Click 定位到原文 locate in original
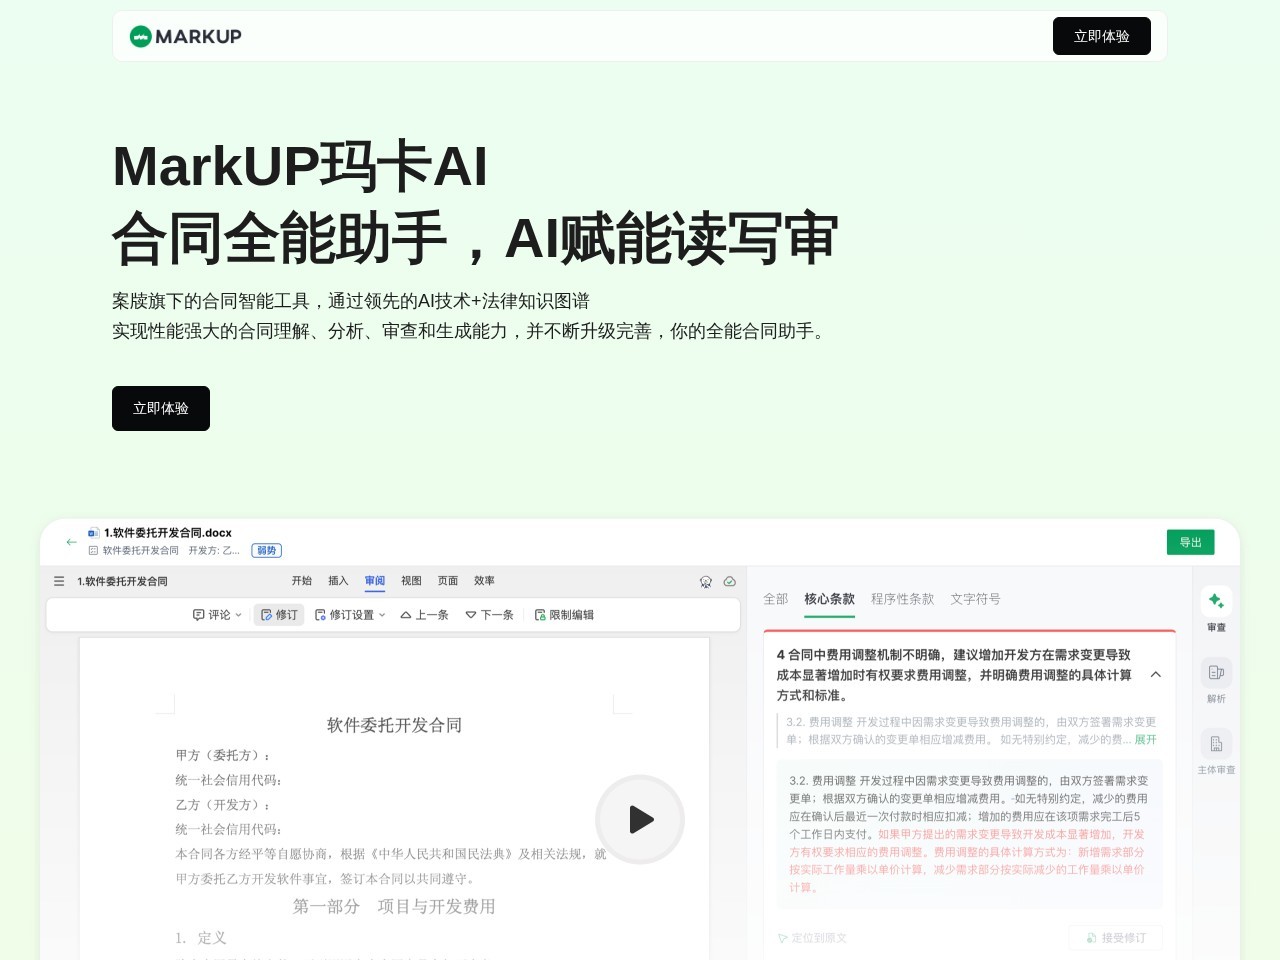The height and width of the screenshot is (960, 1280). (x=812, y=938)
